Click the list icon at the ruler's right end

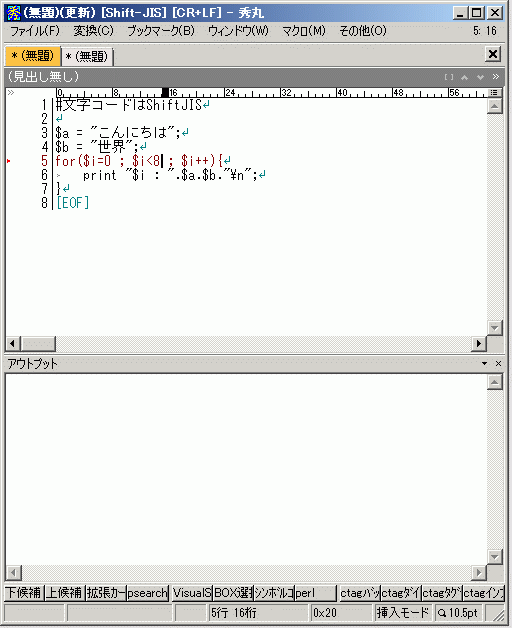[494, 93]
